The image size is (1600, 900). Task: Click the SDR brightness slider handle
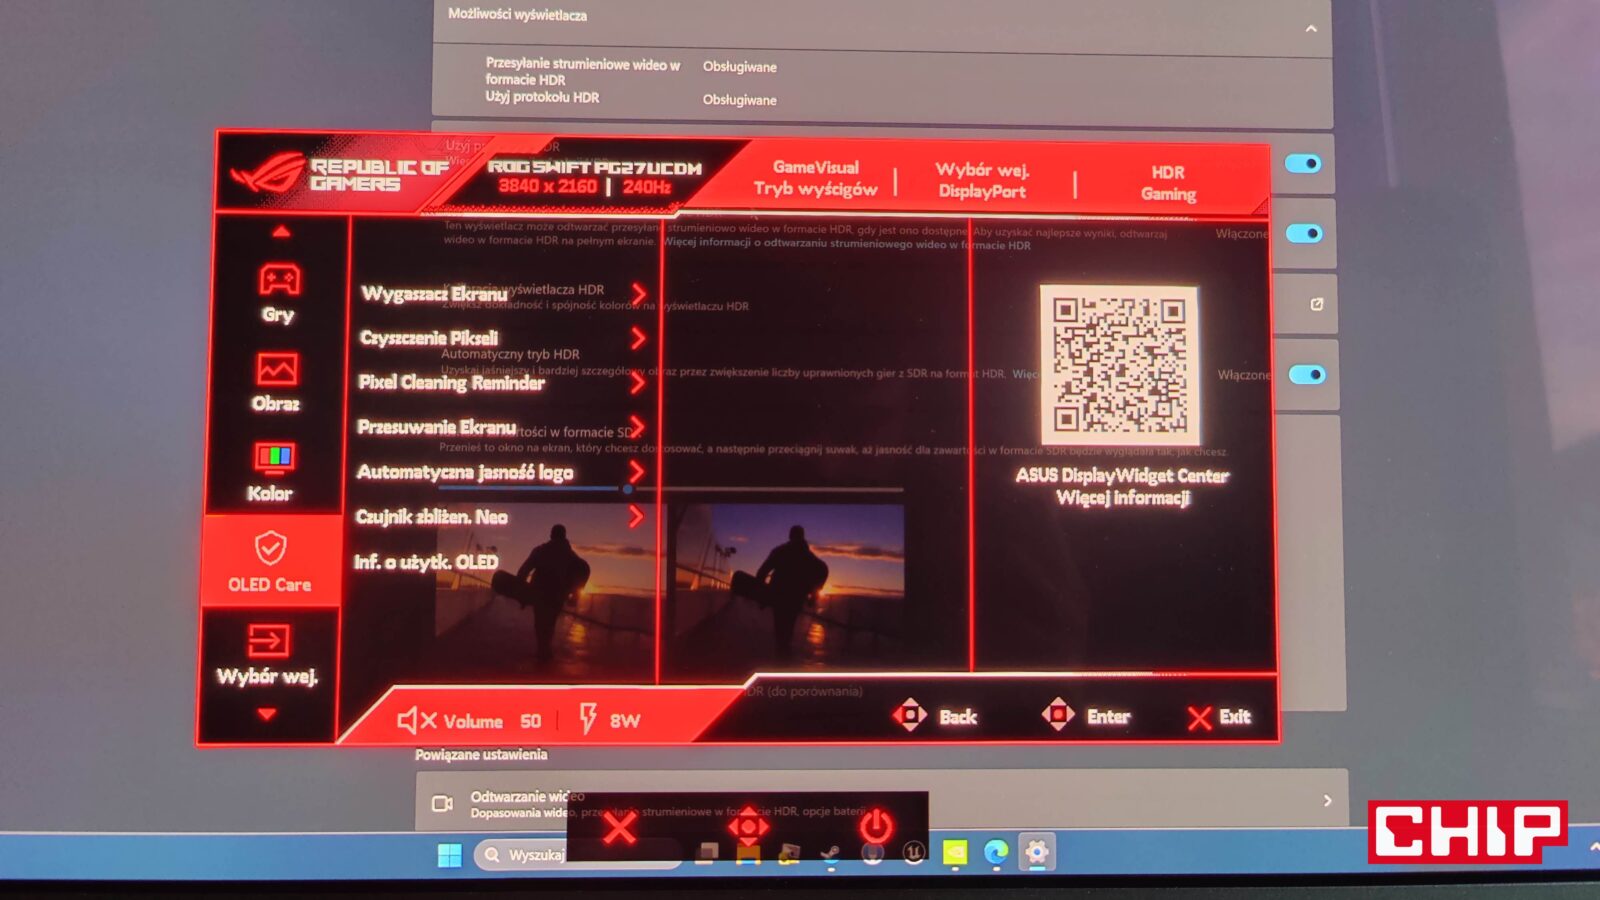tap(627, 489)
